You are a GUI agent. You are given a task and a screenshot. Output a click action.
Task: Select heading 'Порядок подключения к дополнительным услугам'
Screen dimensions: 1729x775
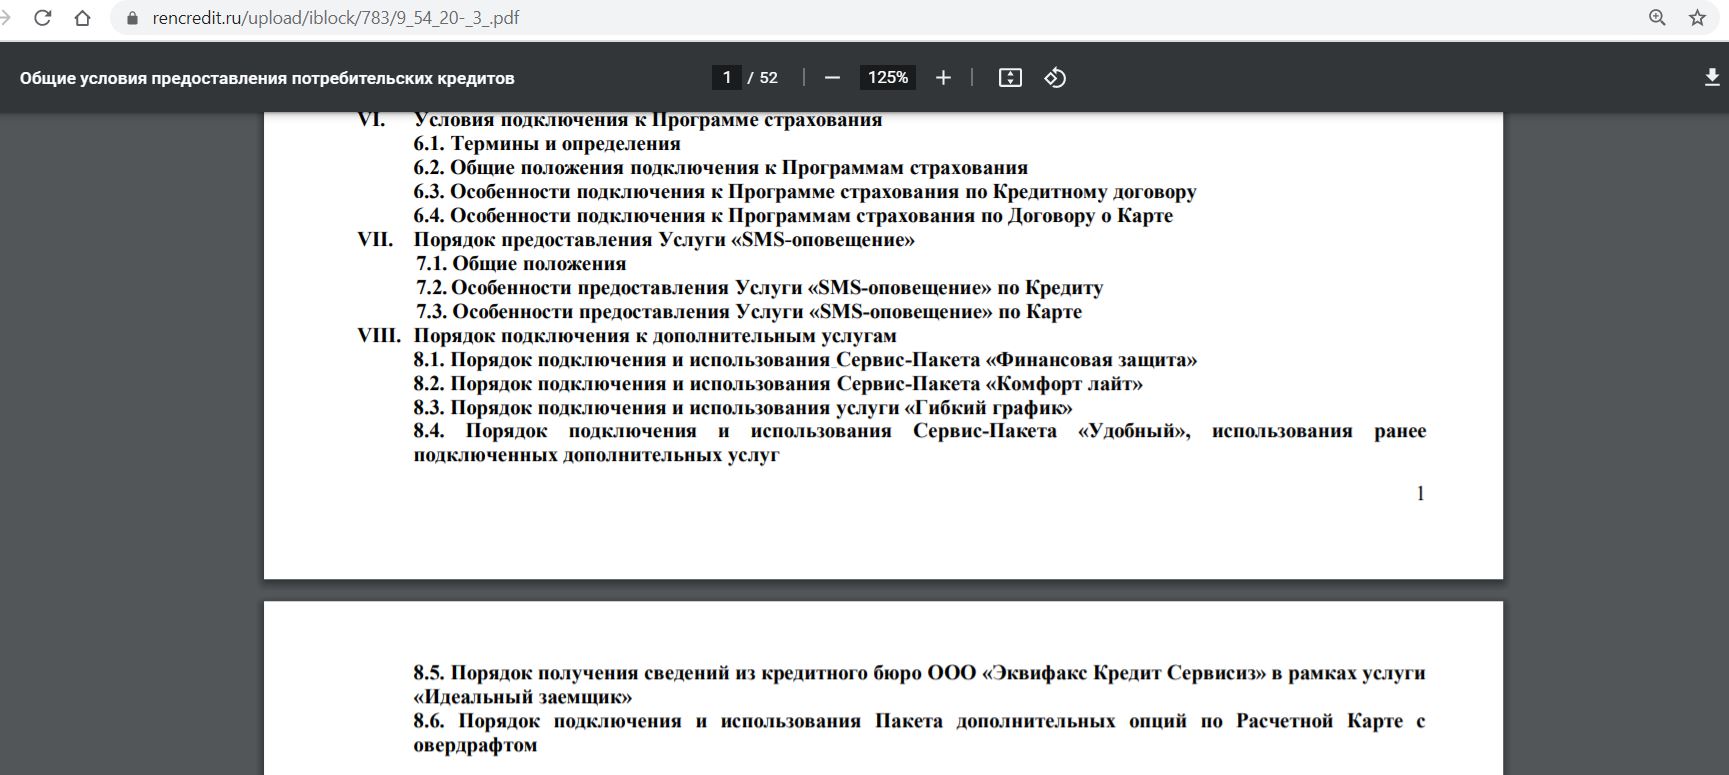point(655,336)
